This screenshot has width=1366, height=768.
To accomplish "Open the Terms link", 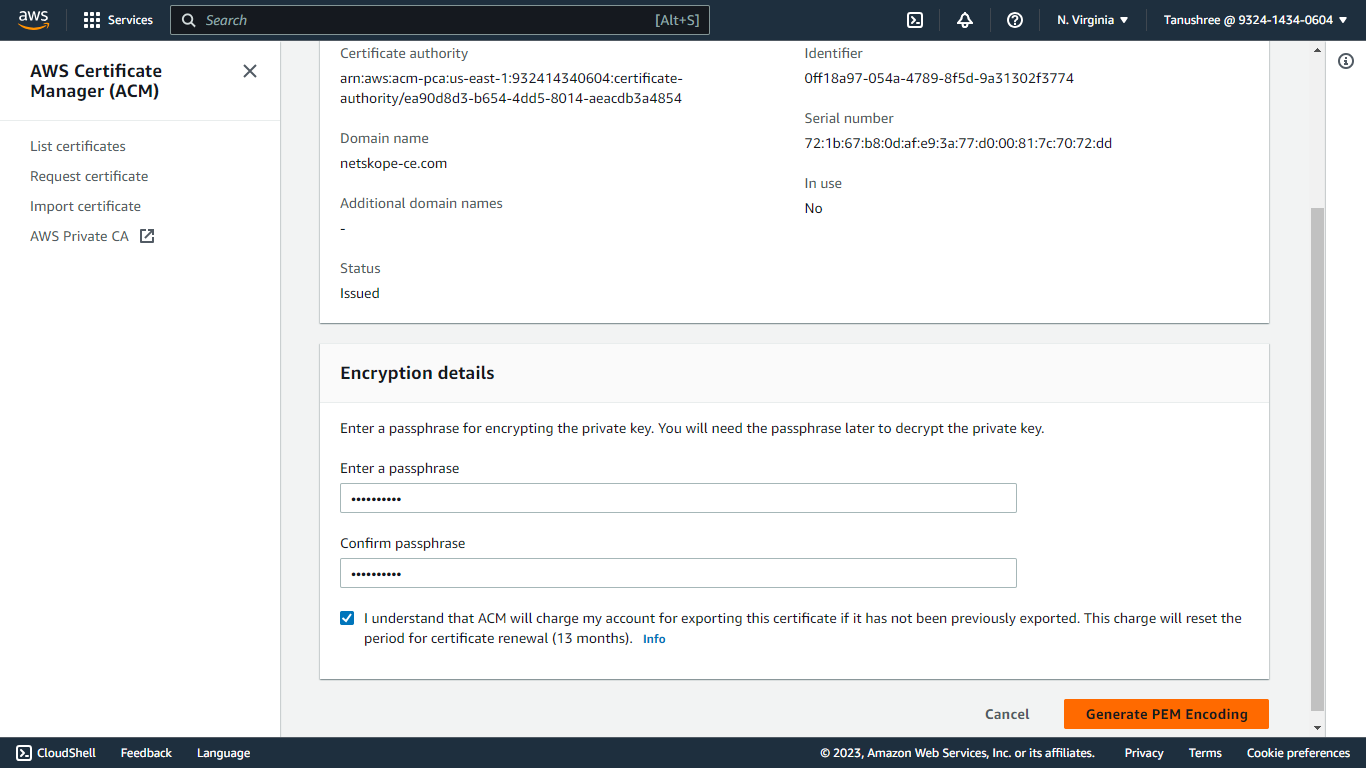I will point(1205,753).
